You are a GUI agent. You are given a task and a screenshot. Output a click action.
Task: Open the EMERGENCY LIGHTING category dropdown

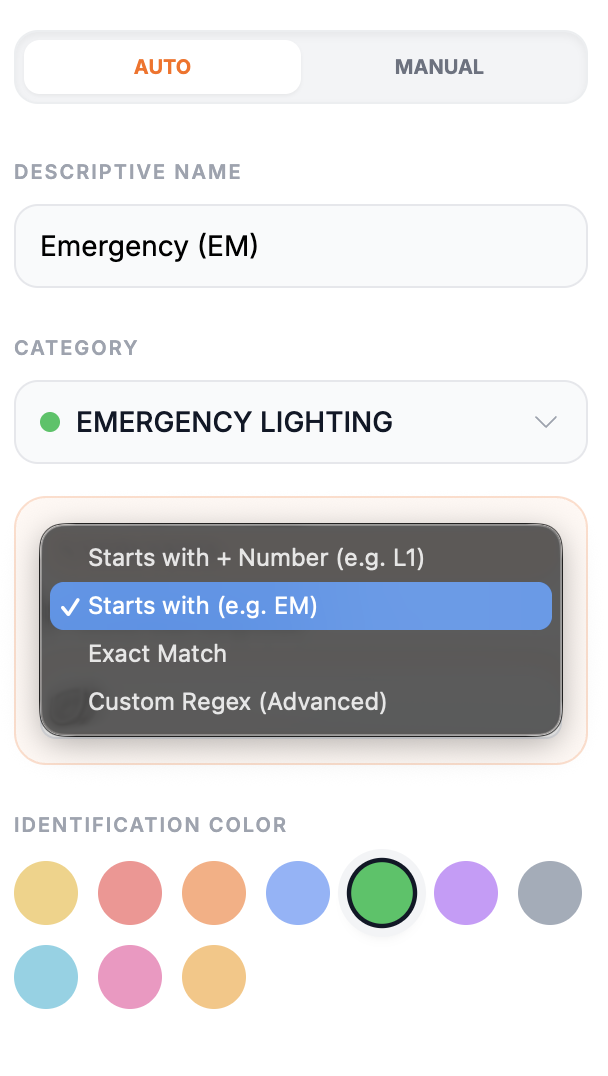(x=300, y=422)
